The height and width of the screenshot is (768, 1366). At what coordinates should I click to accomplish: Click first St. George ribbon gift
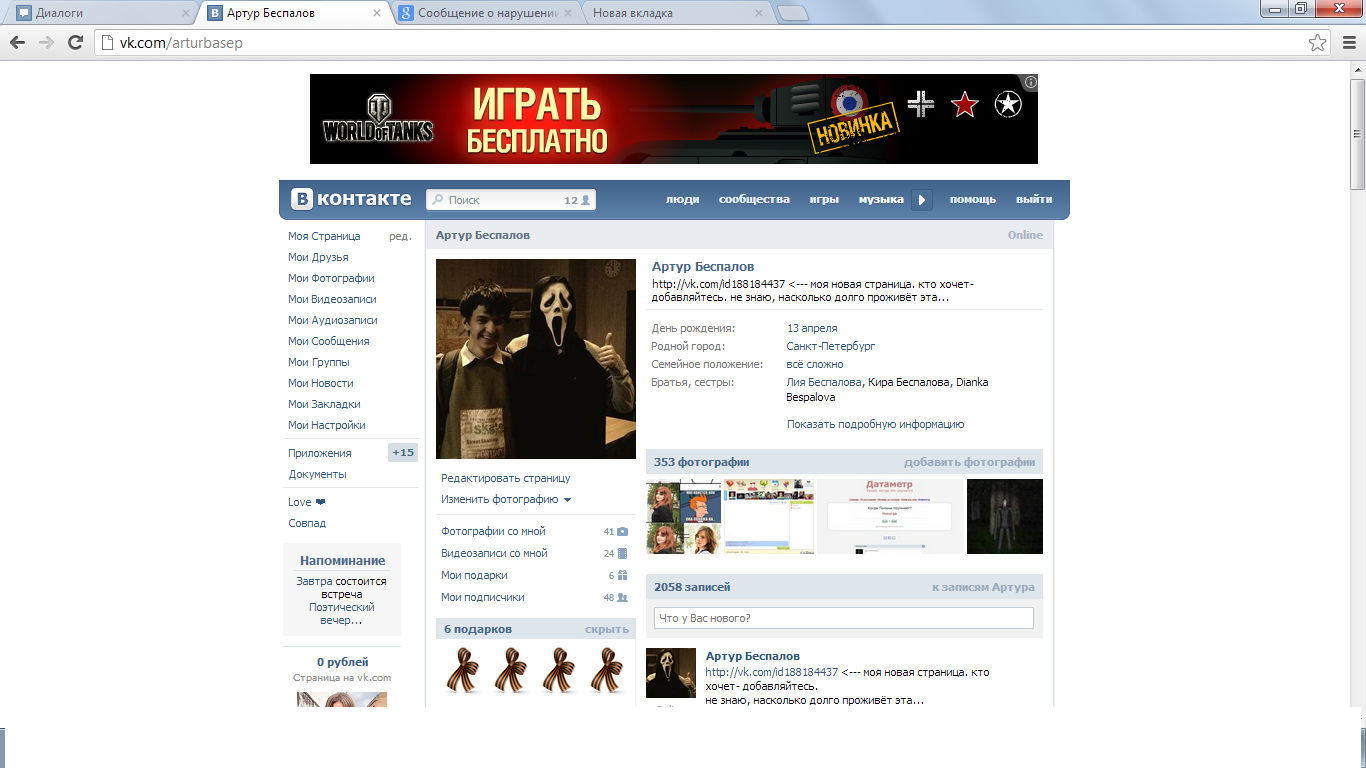pos(463,669)
